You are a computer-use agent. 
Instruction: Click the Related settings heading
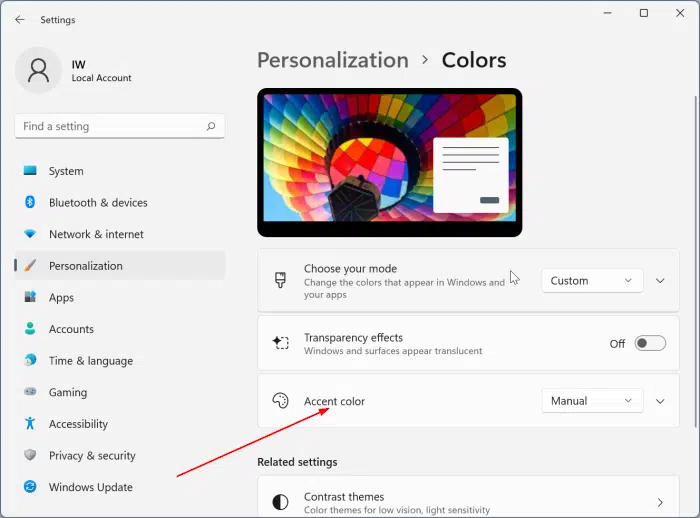point(297,462)
